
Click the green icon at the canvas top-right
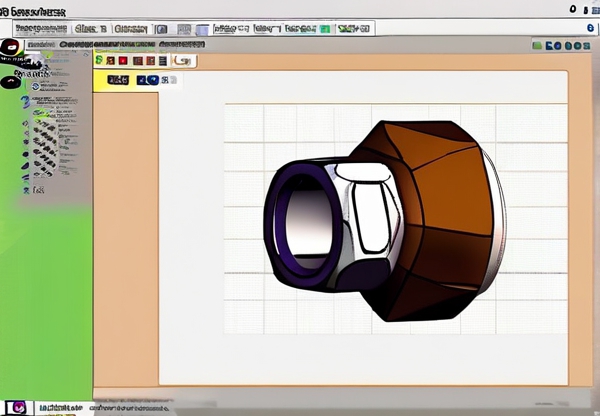(x=537, y=45)
